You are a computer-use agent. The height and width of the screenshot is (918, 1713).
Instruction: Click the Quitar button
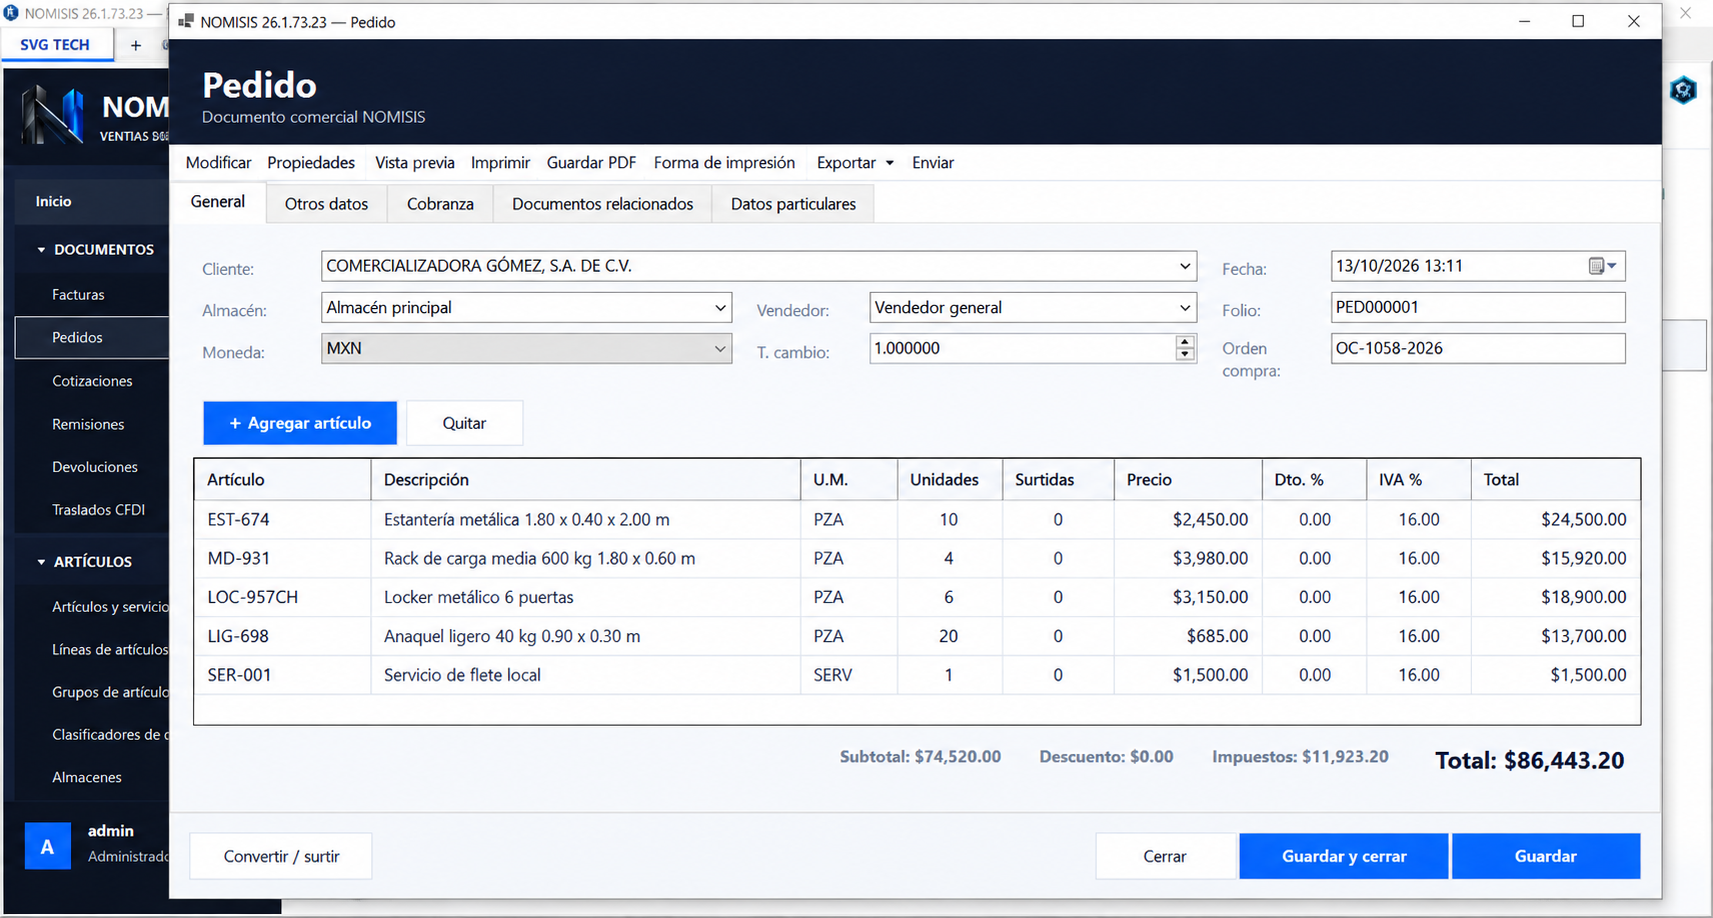(x=464, y=423)
